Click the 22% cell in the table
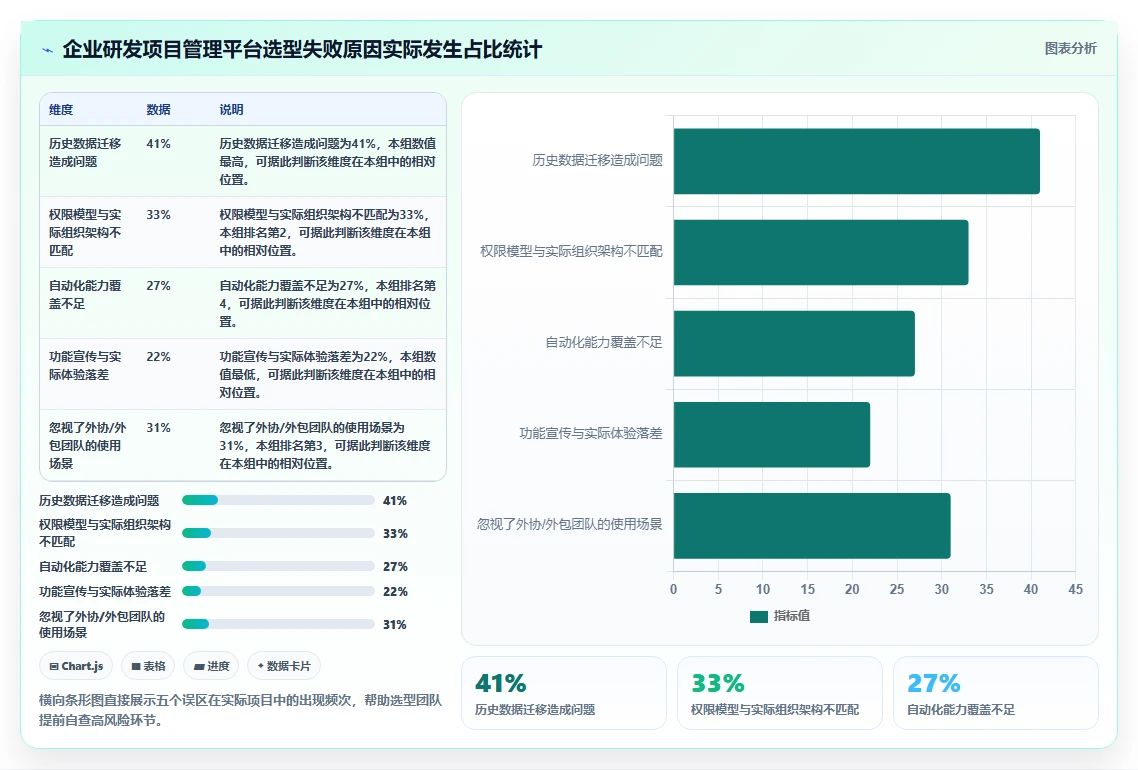Image resolution: width=1138 pixels, height=770 pixels. 158,357
